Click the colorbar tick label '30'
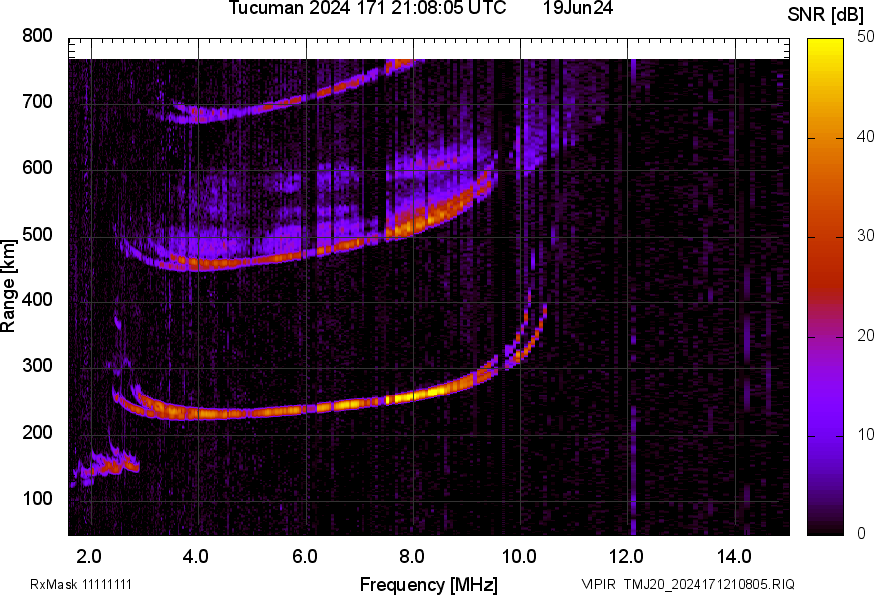874x595 pixels. pos(865,235)
